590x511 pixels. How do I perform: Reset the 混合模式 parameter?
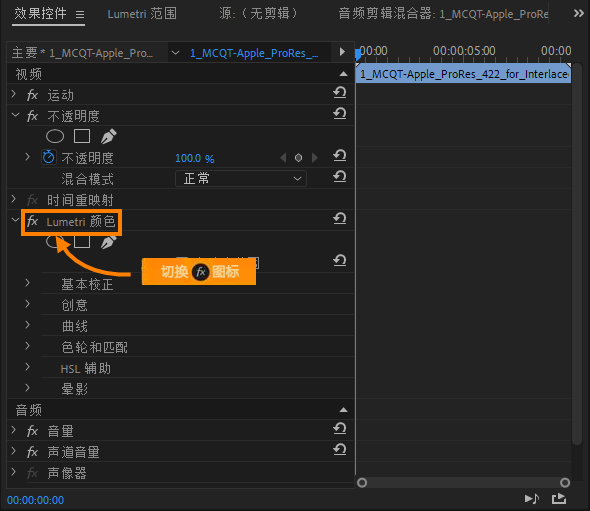coord(340,177)
